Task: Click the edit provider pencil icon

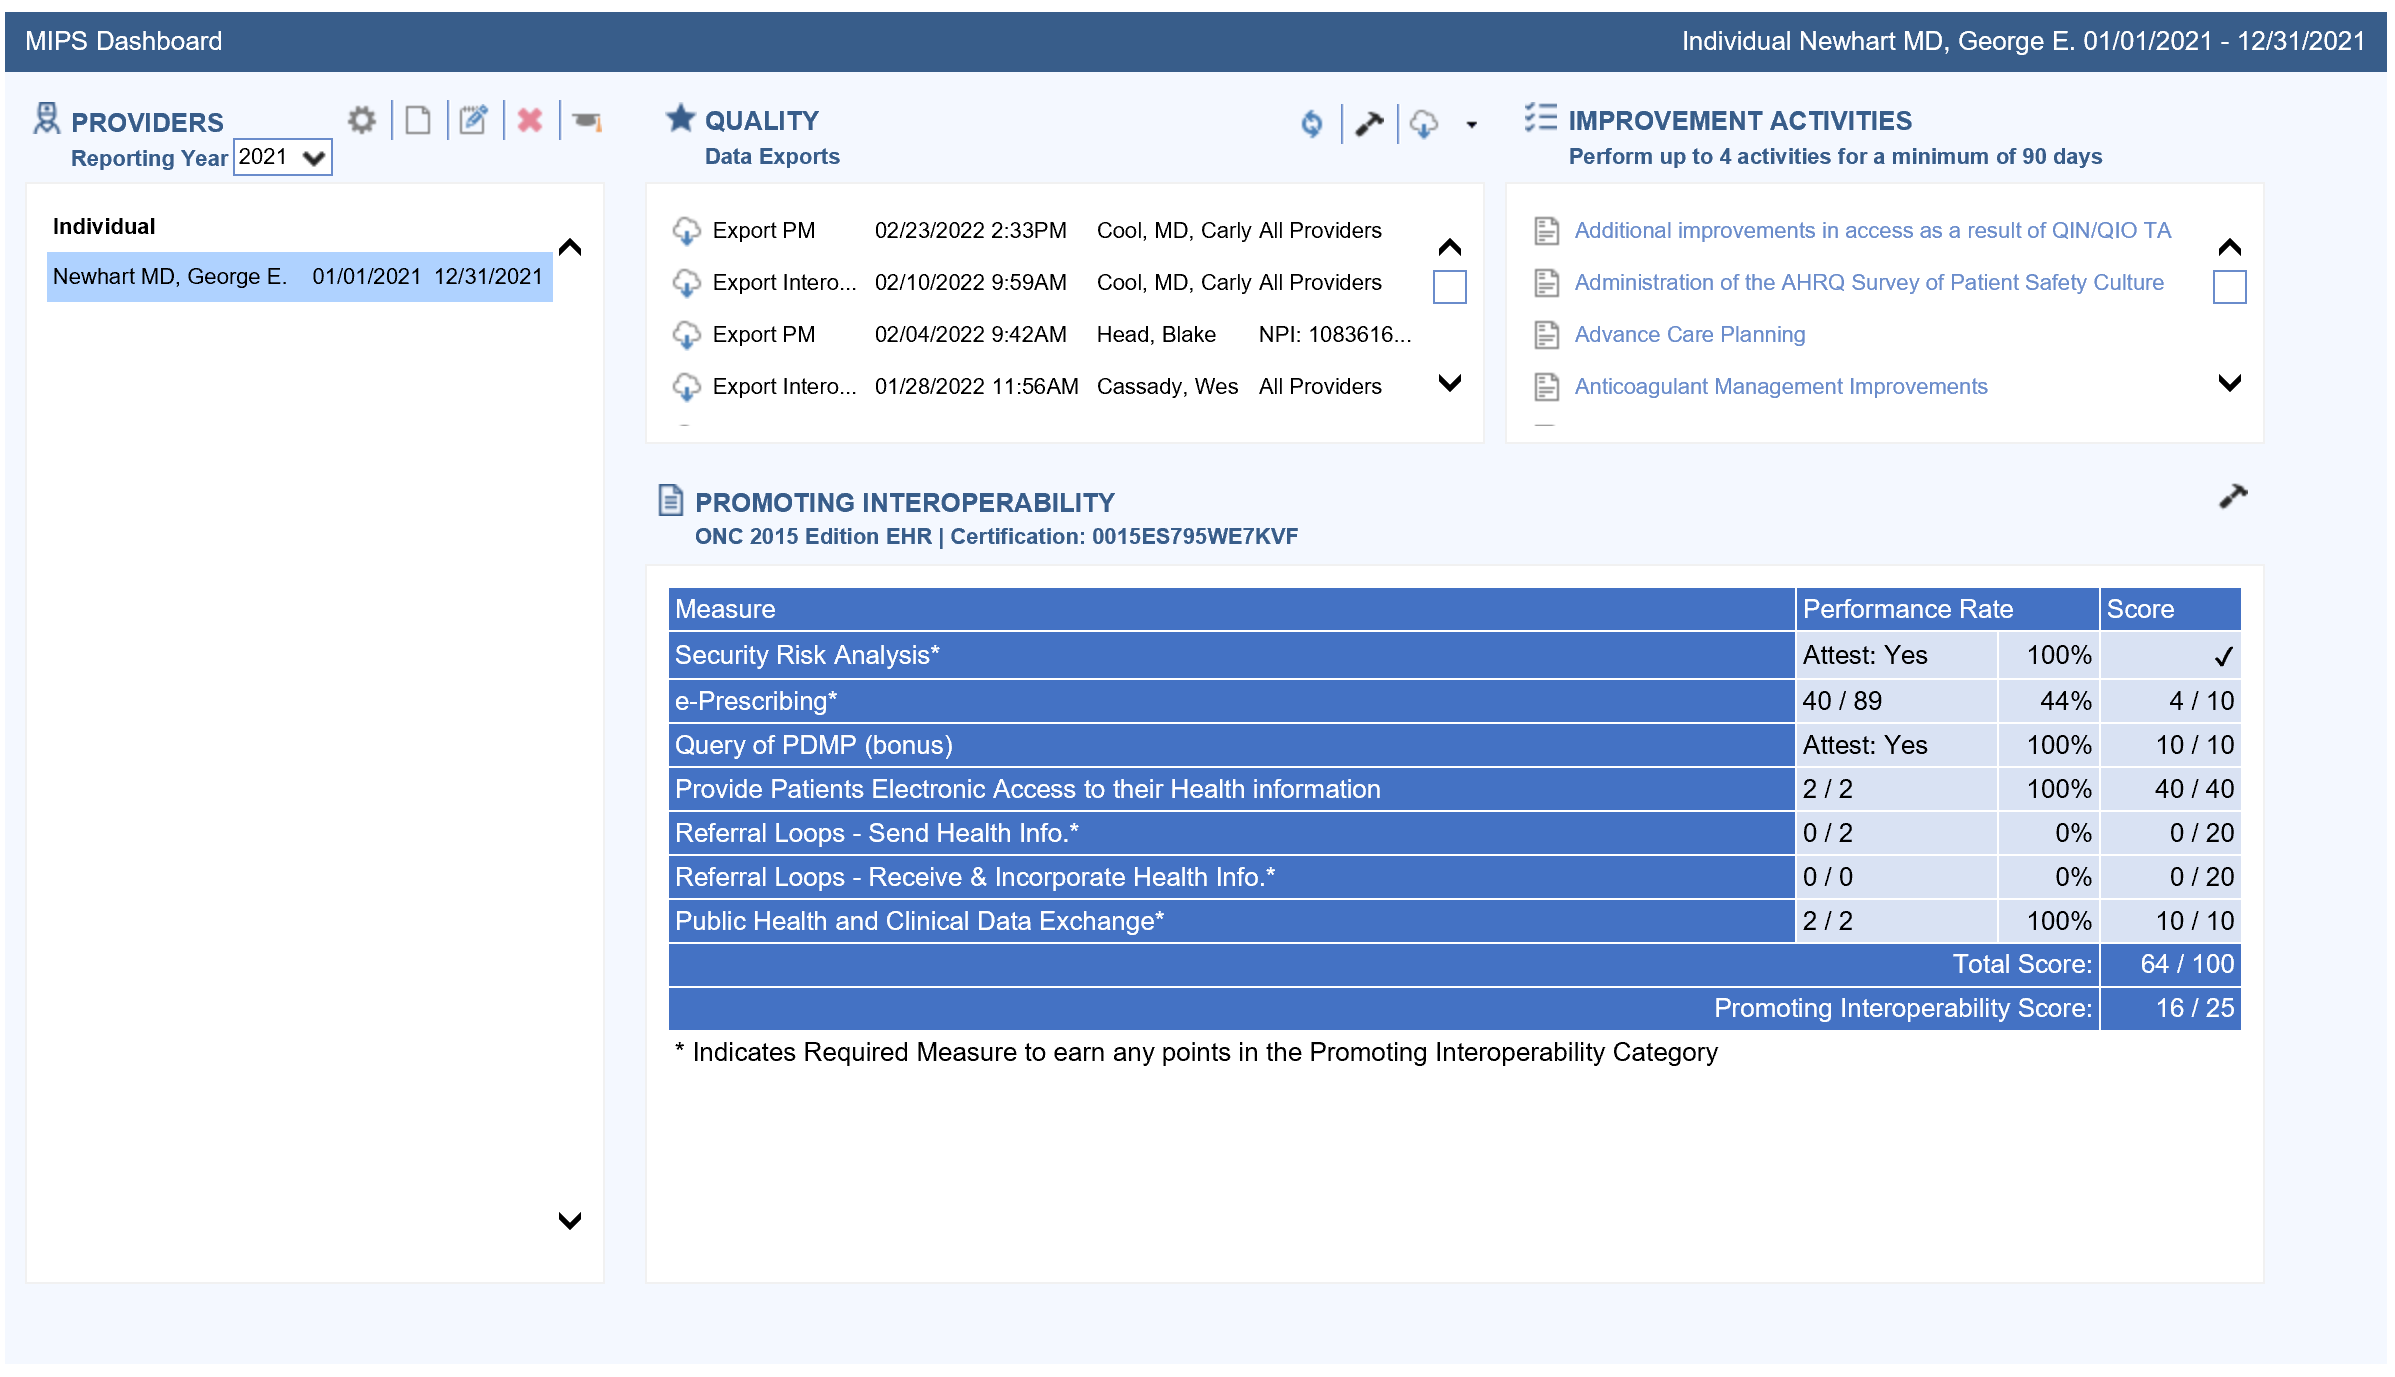Action: [473, 121]
